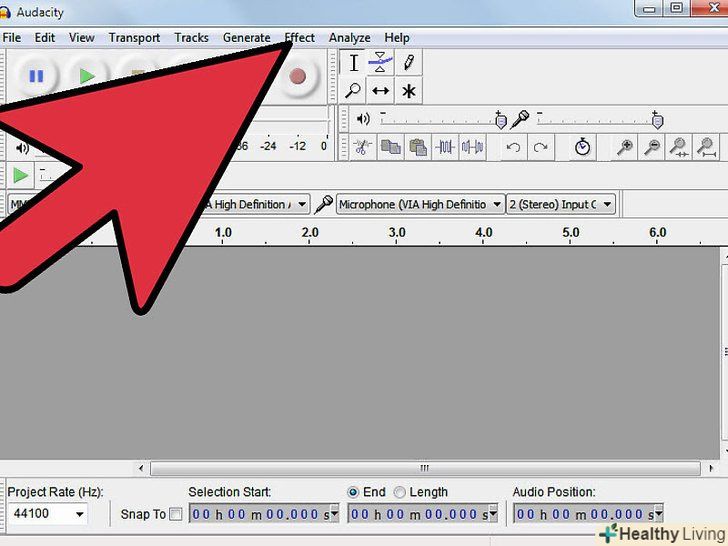Click the horizontal scrollbar thumb
This screenshot has height=546, width=728.
point(425,468)
